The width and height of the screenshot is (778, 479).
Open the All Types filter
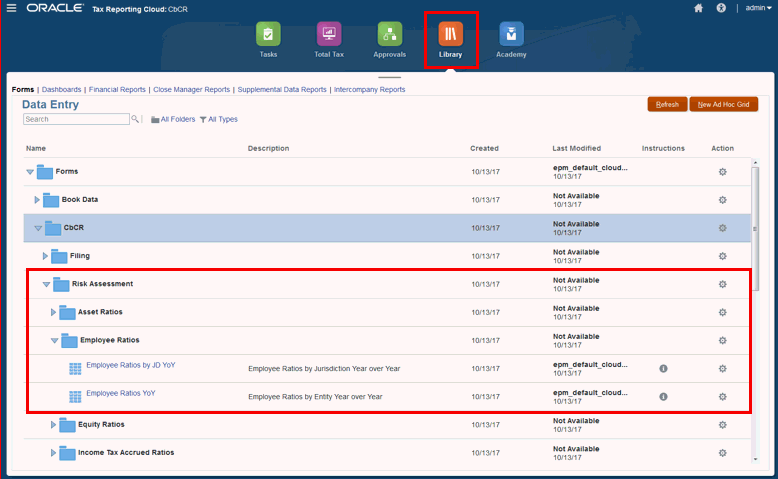click(x=219, y=119)
